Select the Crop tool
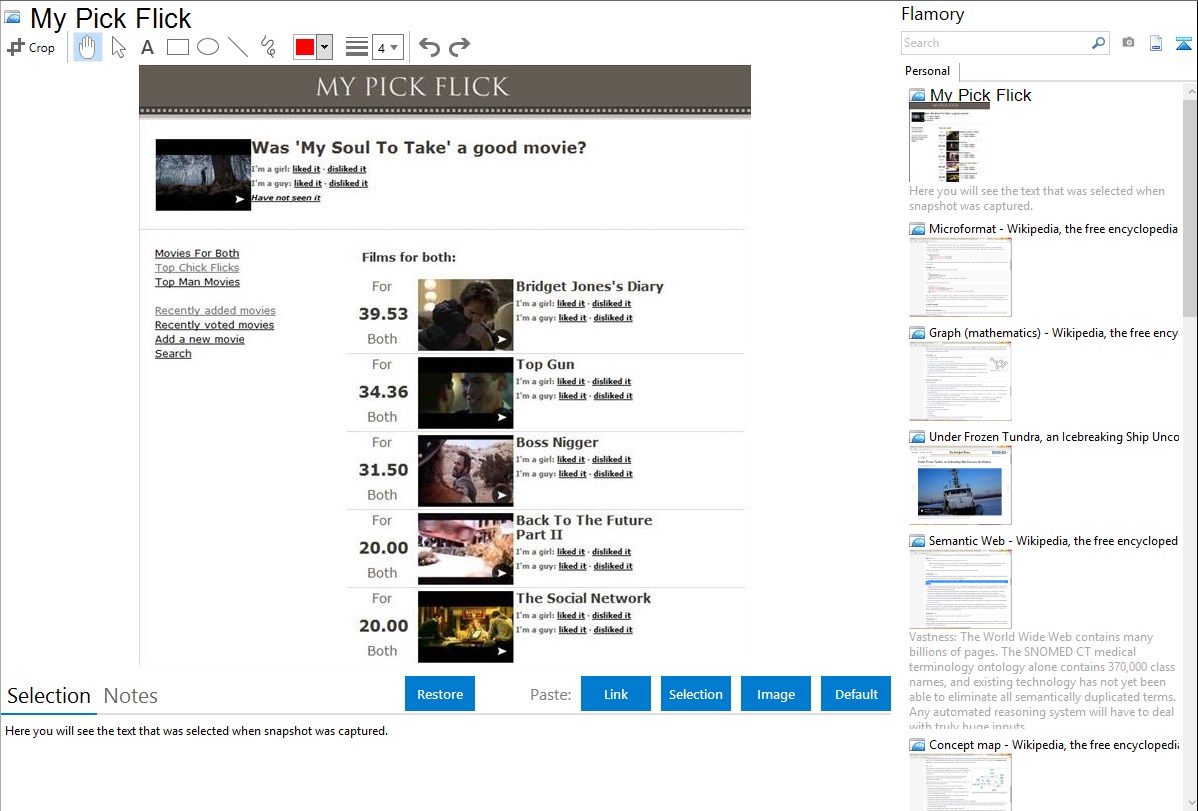Image resolution: width=1198 pixels, height=811 pixels. [x=31, y=47]
